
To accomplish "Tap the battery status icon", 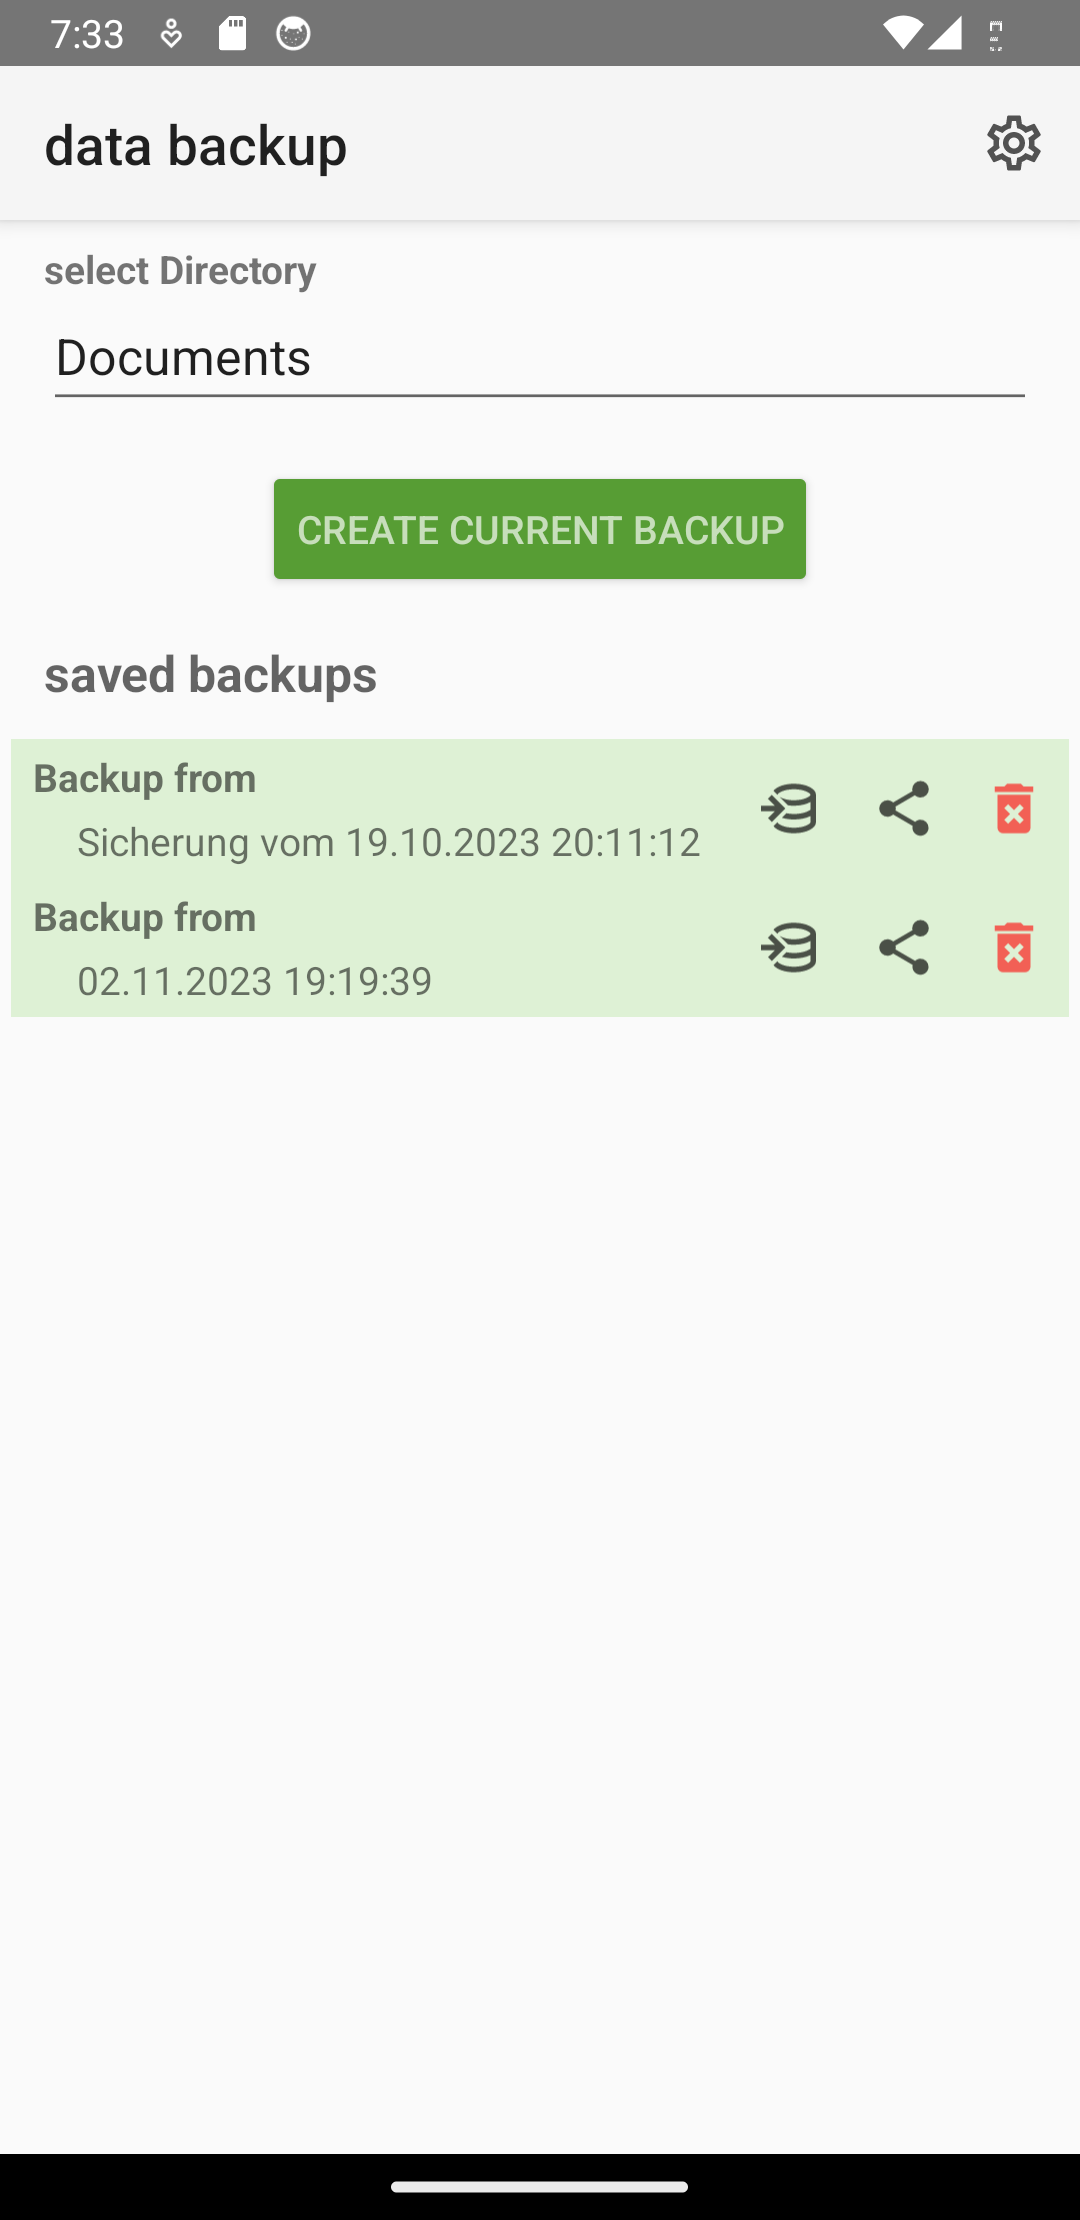I will 996,34.
